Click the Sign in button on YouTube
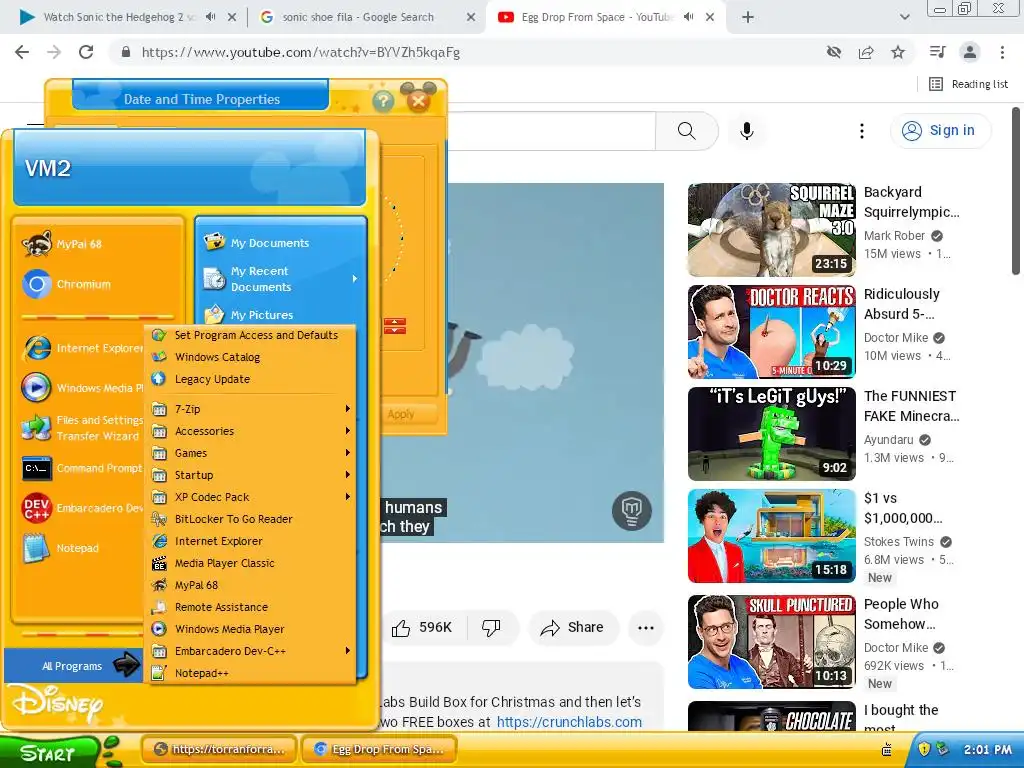 940,131
